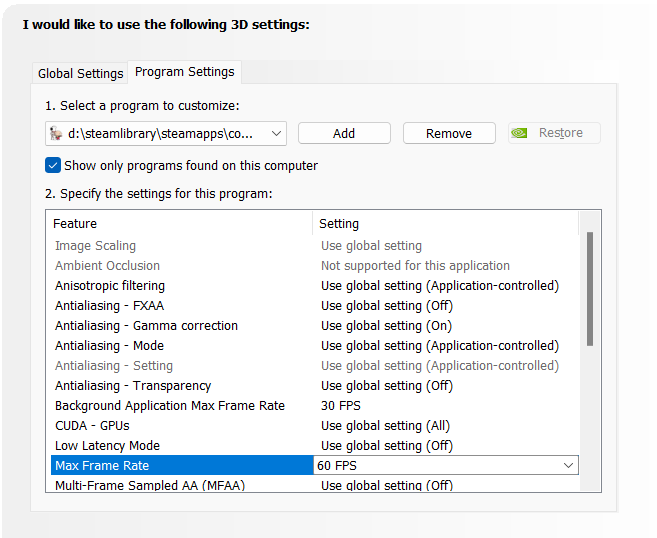The width and height of the screenshot is (657, 538).
Task: Click the Setting column header
Action: [339, 223]
